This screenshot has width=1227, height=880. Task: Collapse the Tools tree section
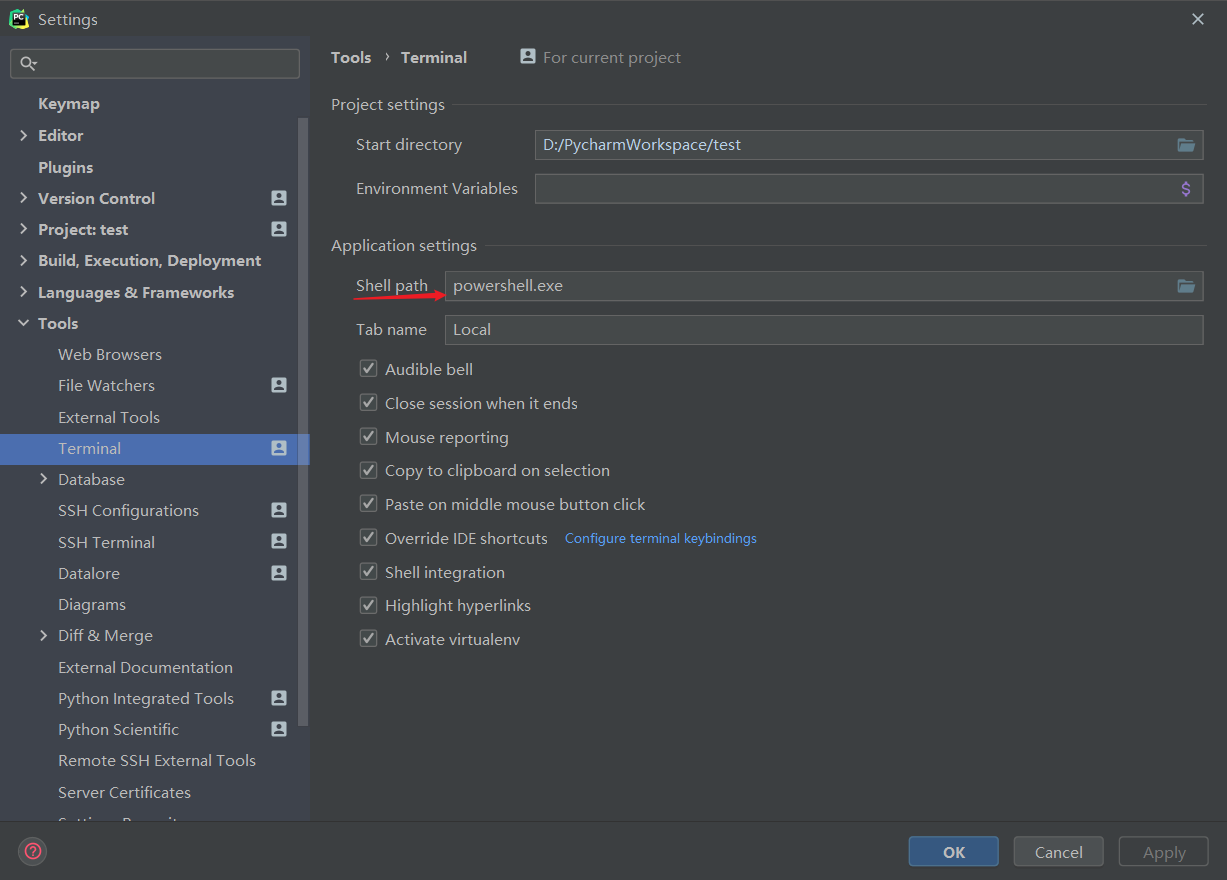point(24,323)
